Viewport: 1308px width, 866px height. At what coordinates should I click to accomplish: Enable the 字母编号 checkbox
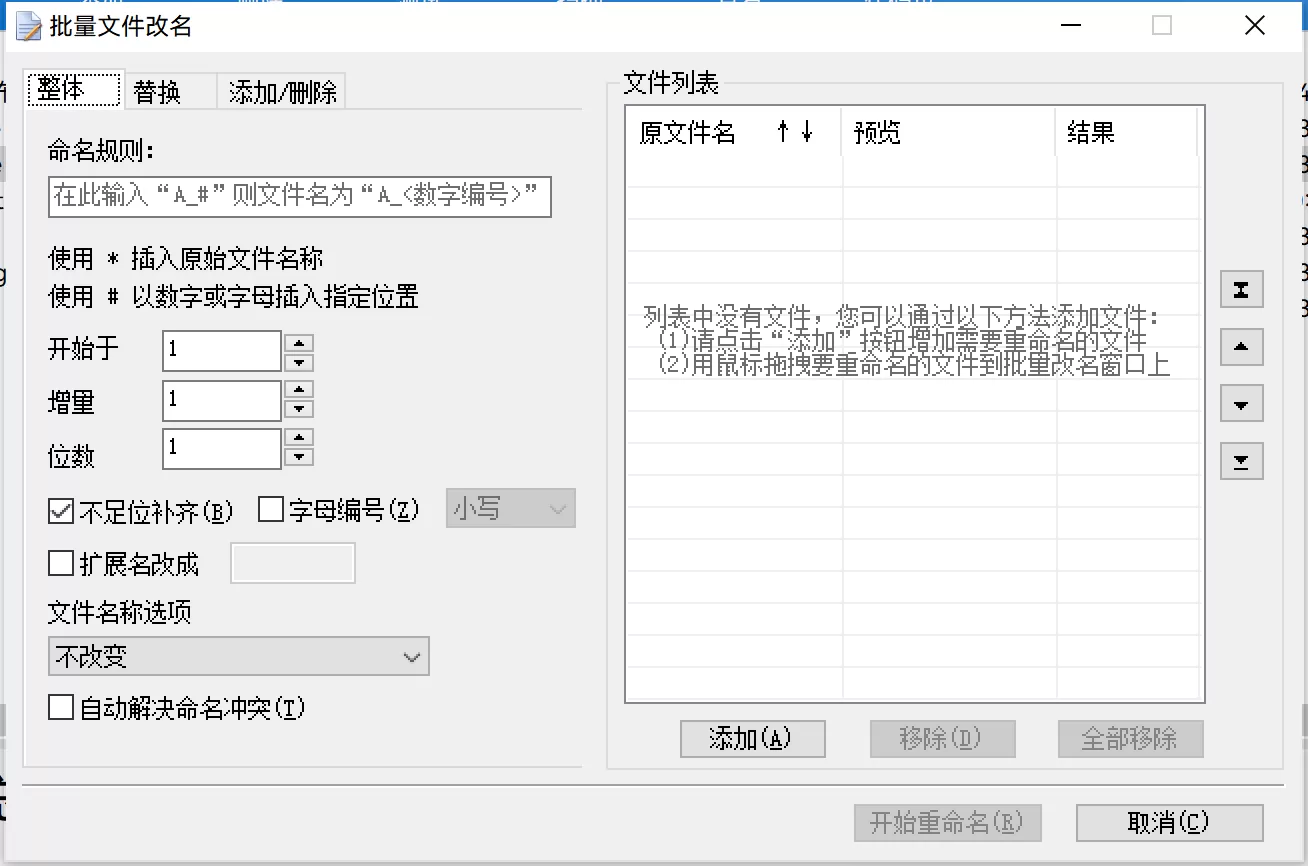point(271,511)
